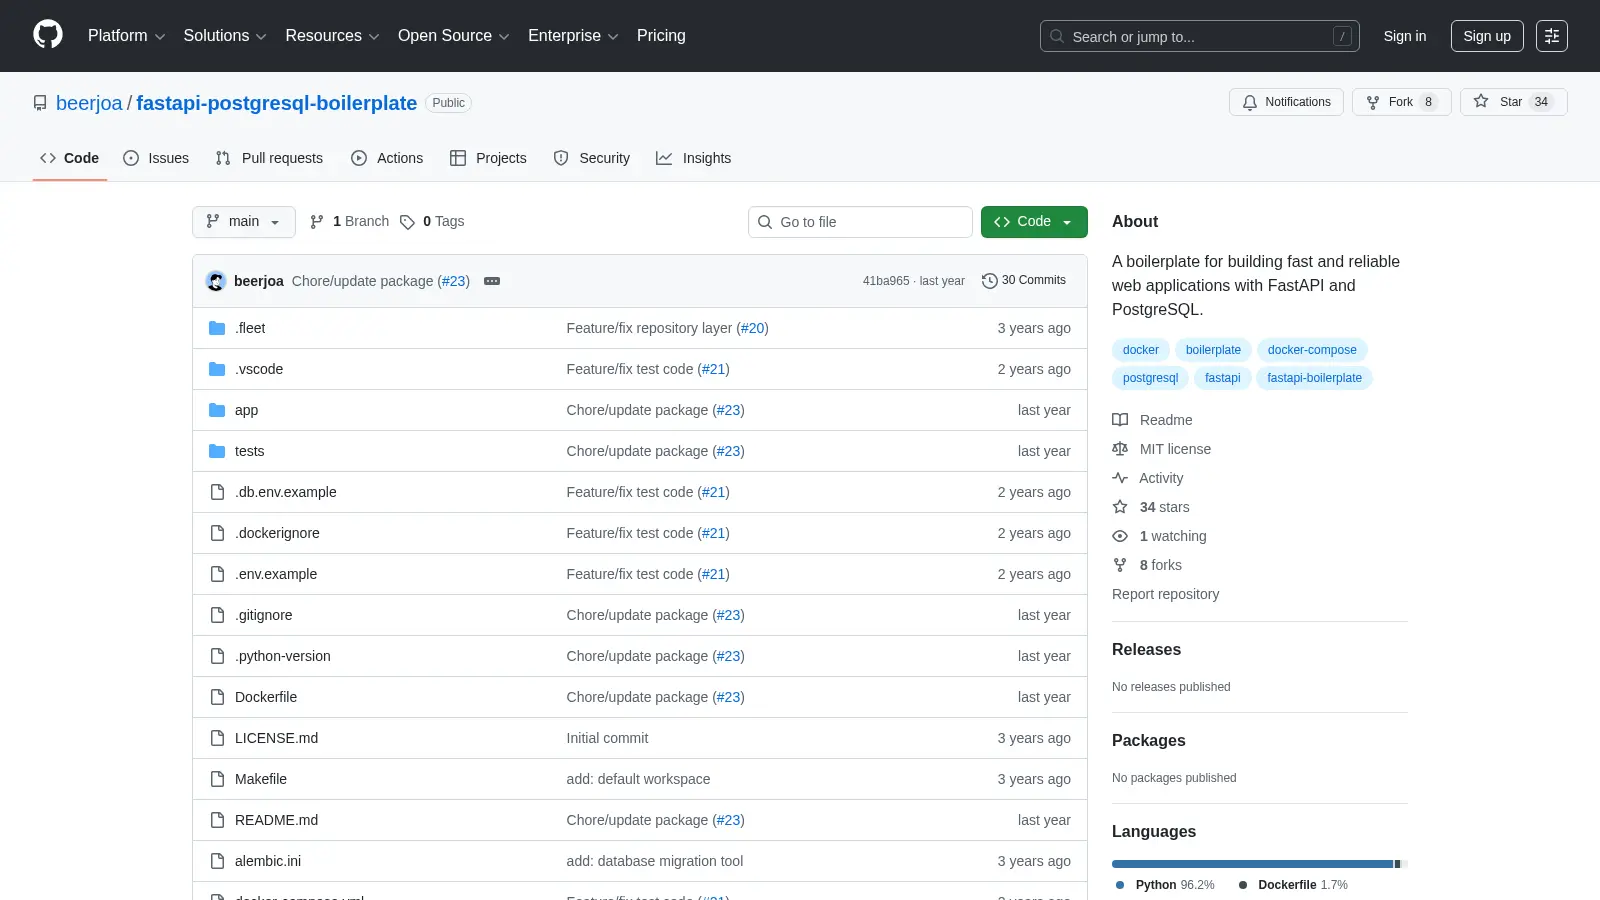
Task: Switch to the Code tab
Action: pos(69,158)
